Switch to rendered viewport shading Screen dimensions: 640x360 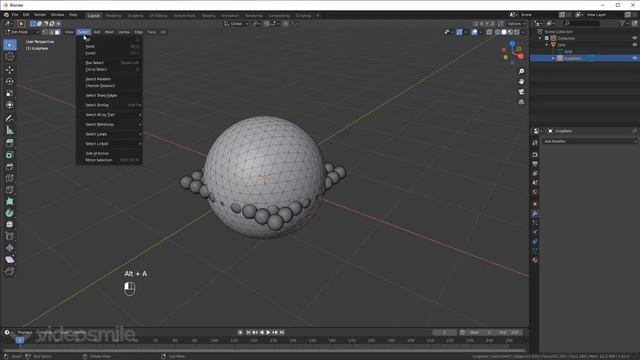coord(517,32)
